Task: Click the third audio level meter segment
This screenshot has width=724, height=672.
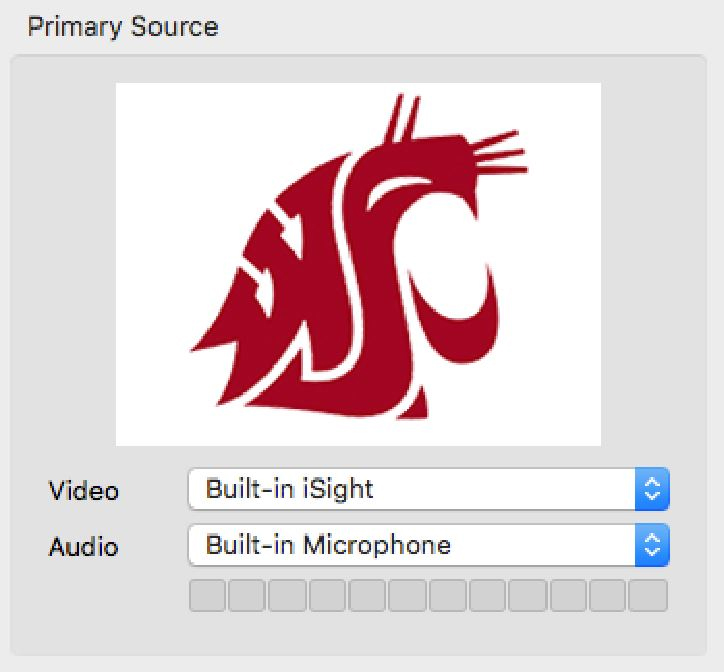Action: 287,596
